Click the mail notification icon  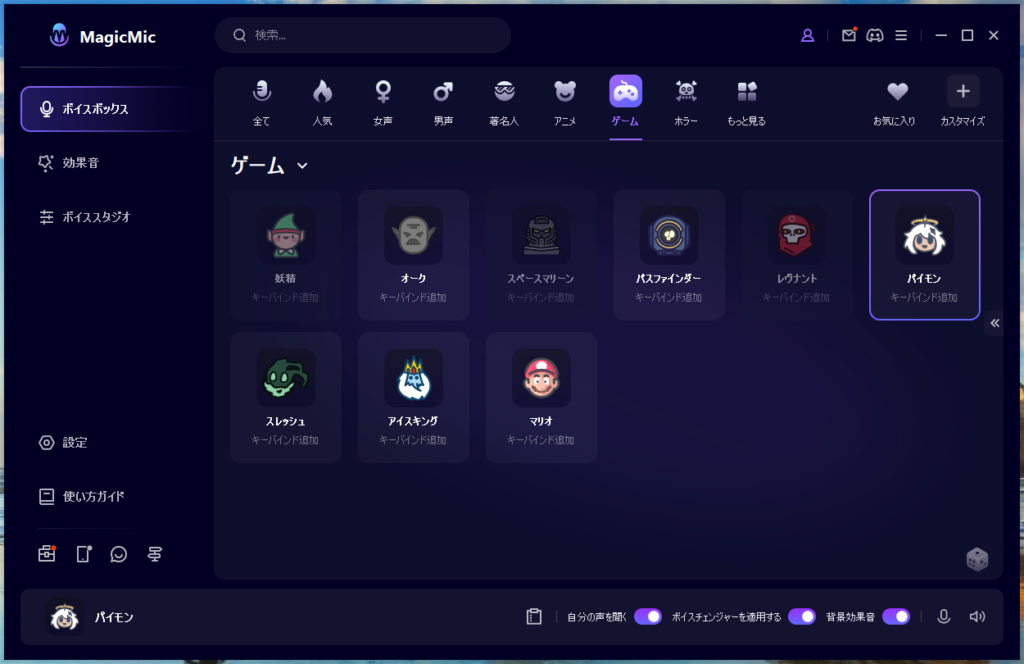(x=849, y=35)
